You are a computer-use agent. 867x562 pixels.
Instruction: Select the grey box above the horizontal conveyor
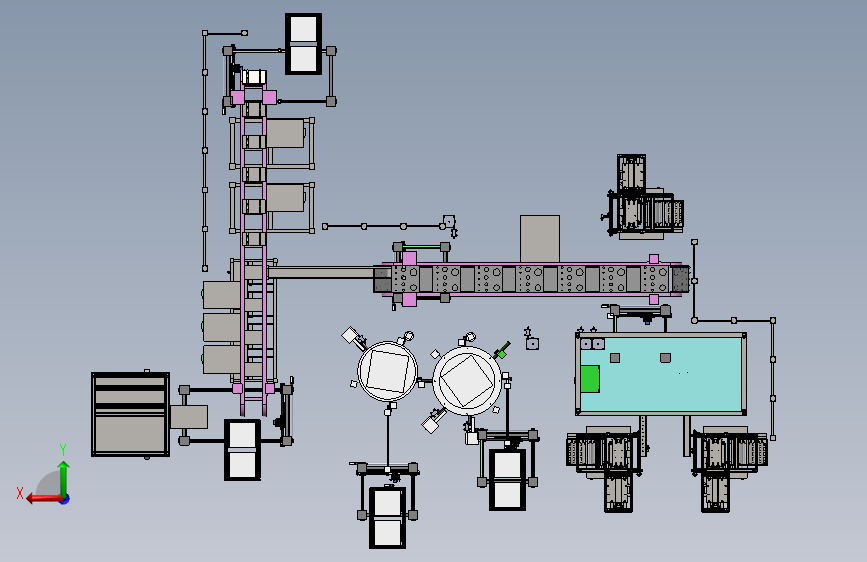coord(540,238)
